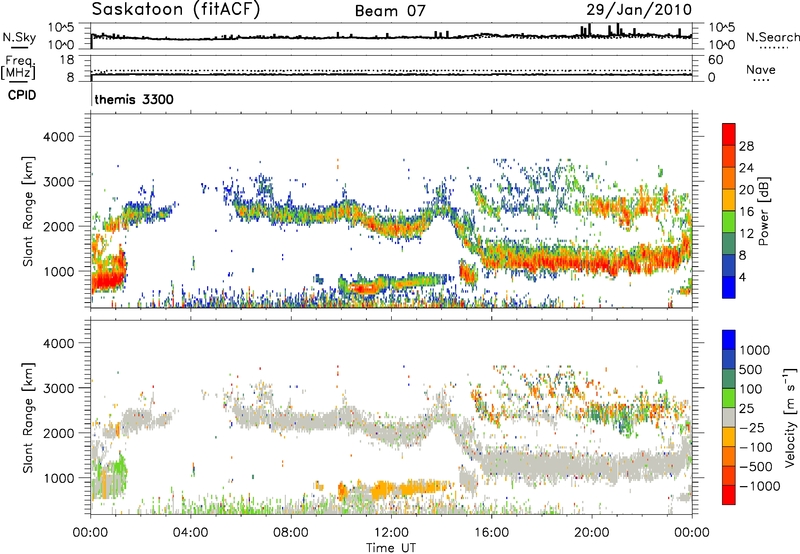The height and width of the screenshot is (554, 800).
Task: Click the Slant Range label of the velocity panel
Action: pyautogui.click(x=28, y=417)
